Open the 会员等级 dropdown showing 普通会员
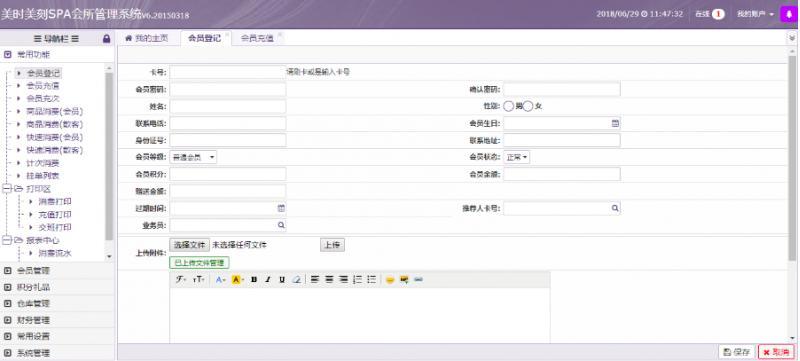 click(x=193, y=158)
